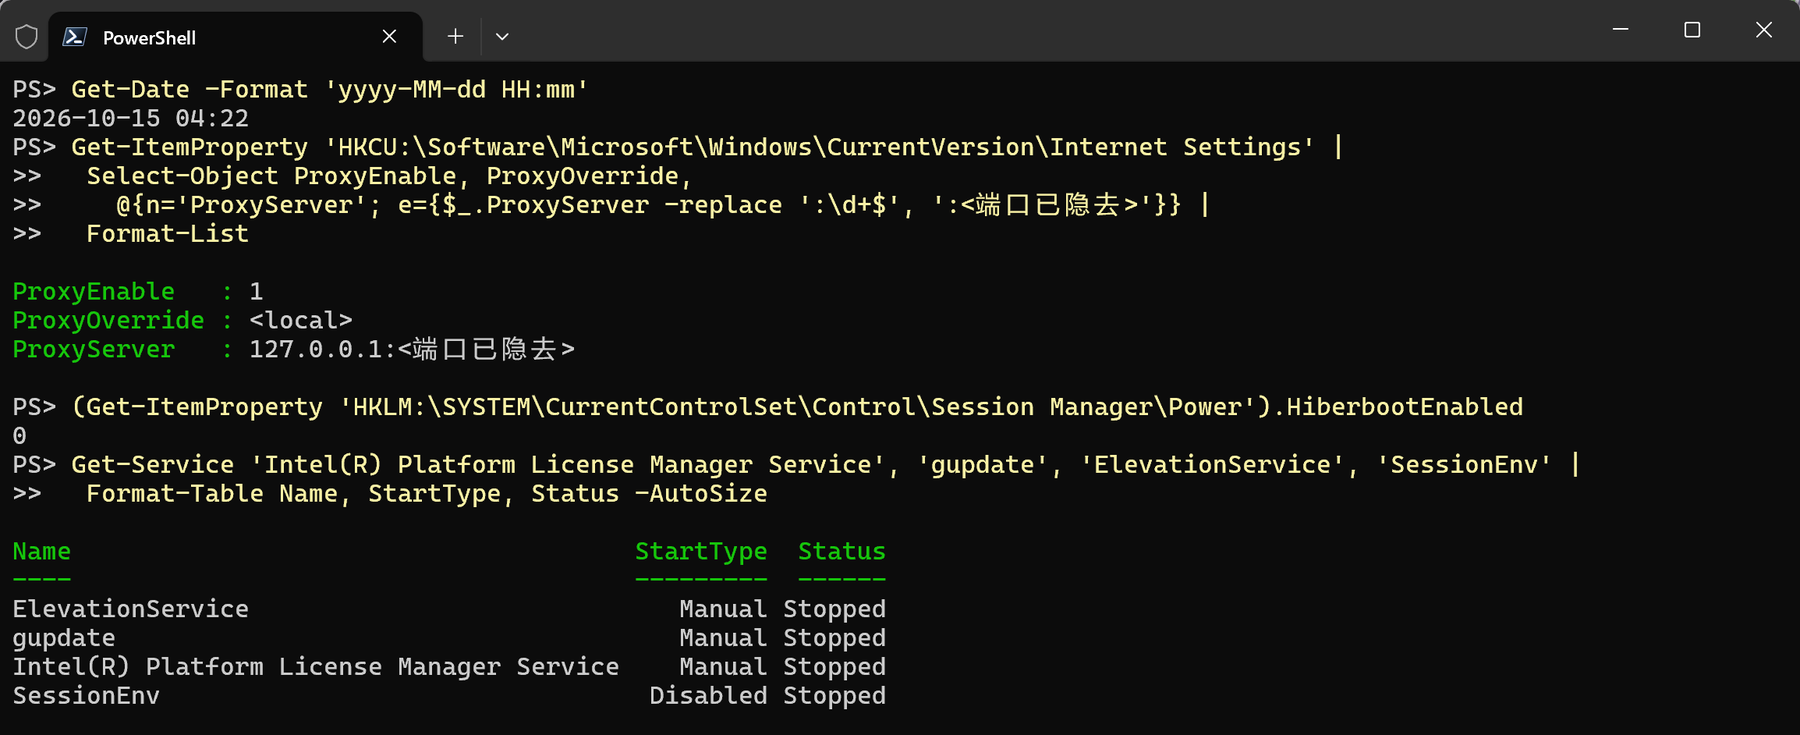Click the ProxyServer output value
Viewport: 1800px width, 735px height.
point(412,350)
